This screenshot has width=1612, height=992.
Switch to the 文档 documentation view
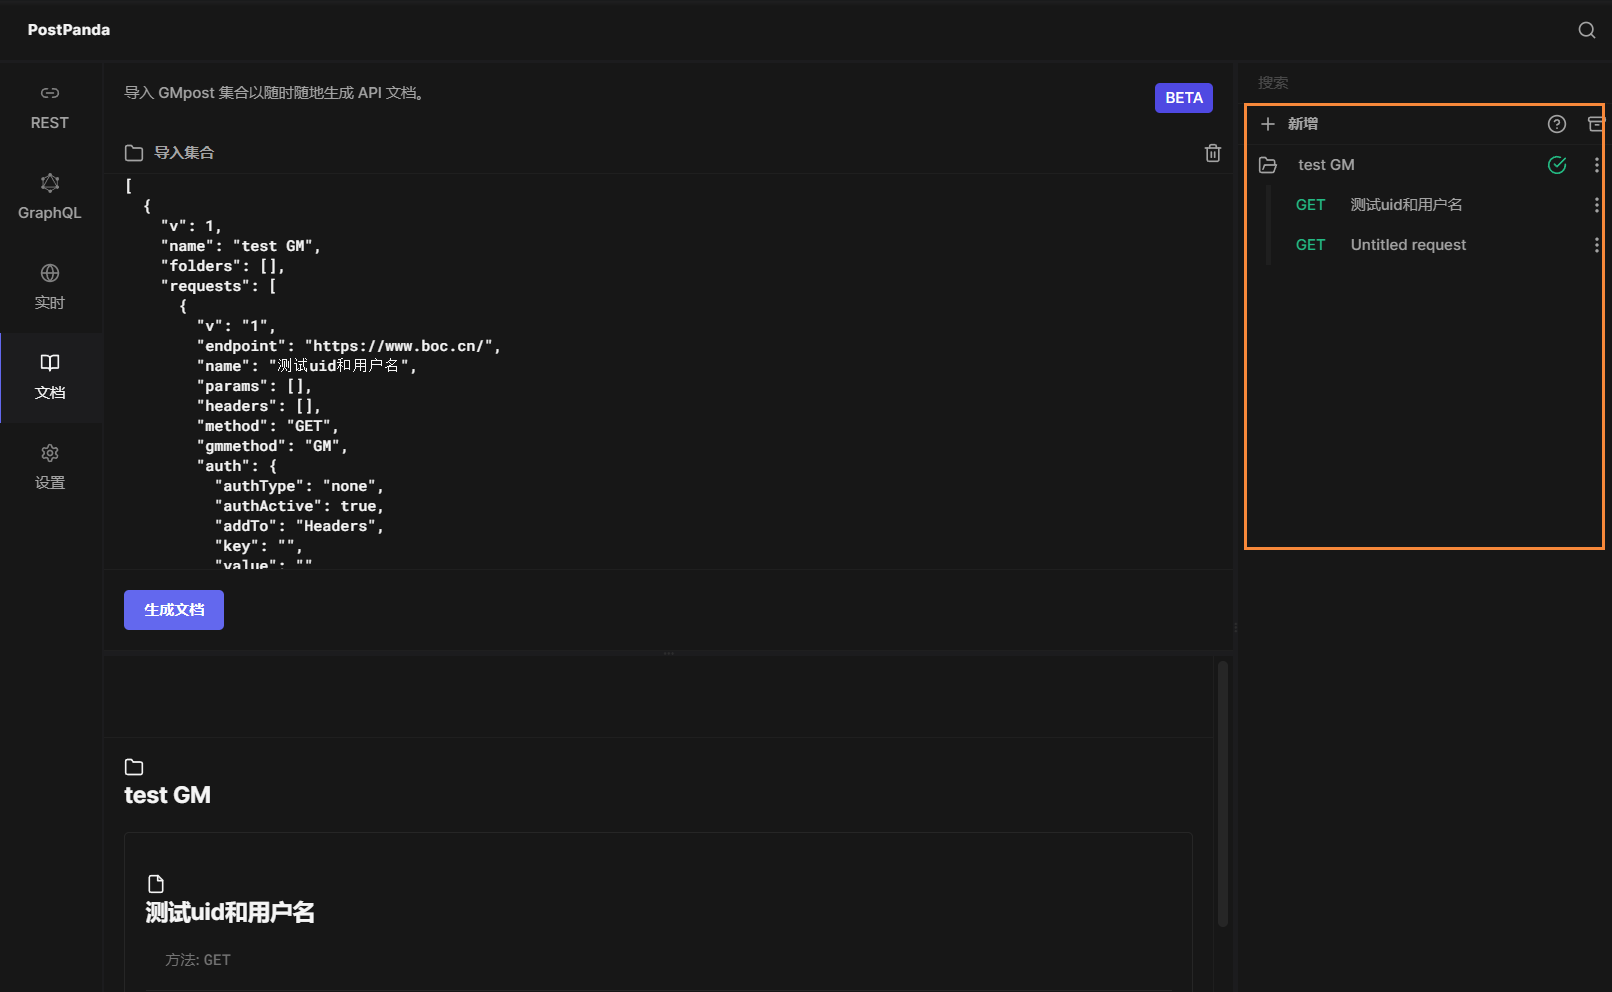pos(49,377)
